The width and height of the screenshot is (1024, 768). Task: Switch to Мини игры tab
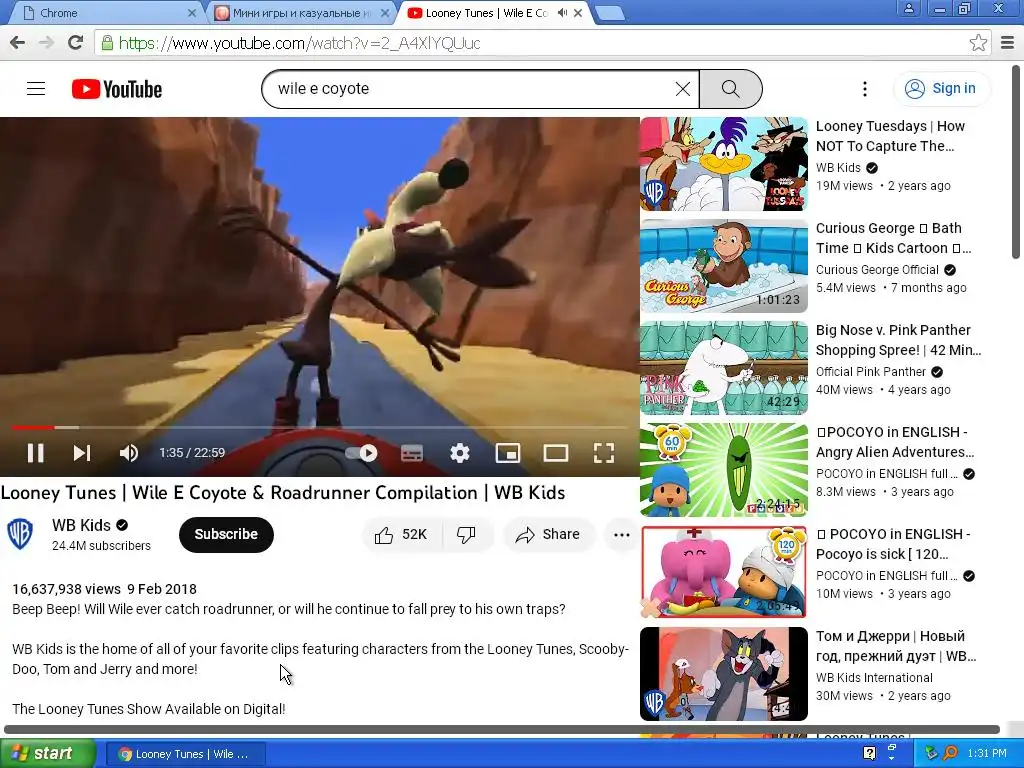tap(302, 13)
